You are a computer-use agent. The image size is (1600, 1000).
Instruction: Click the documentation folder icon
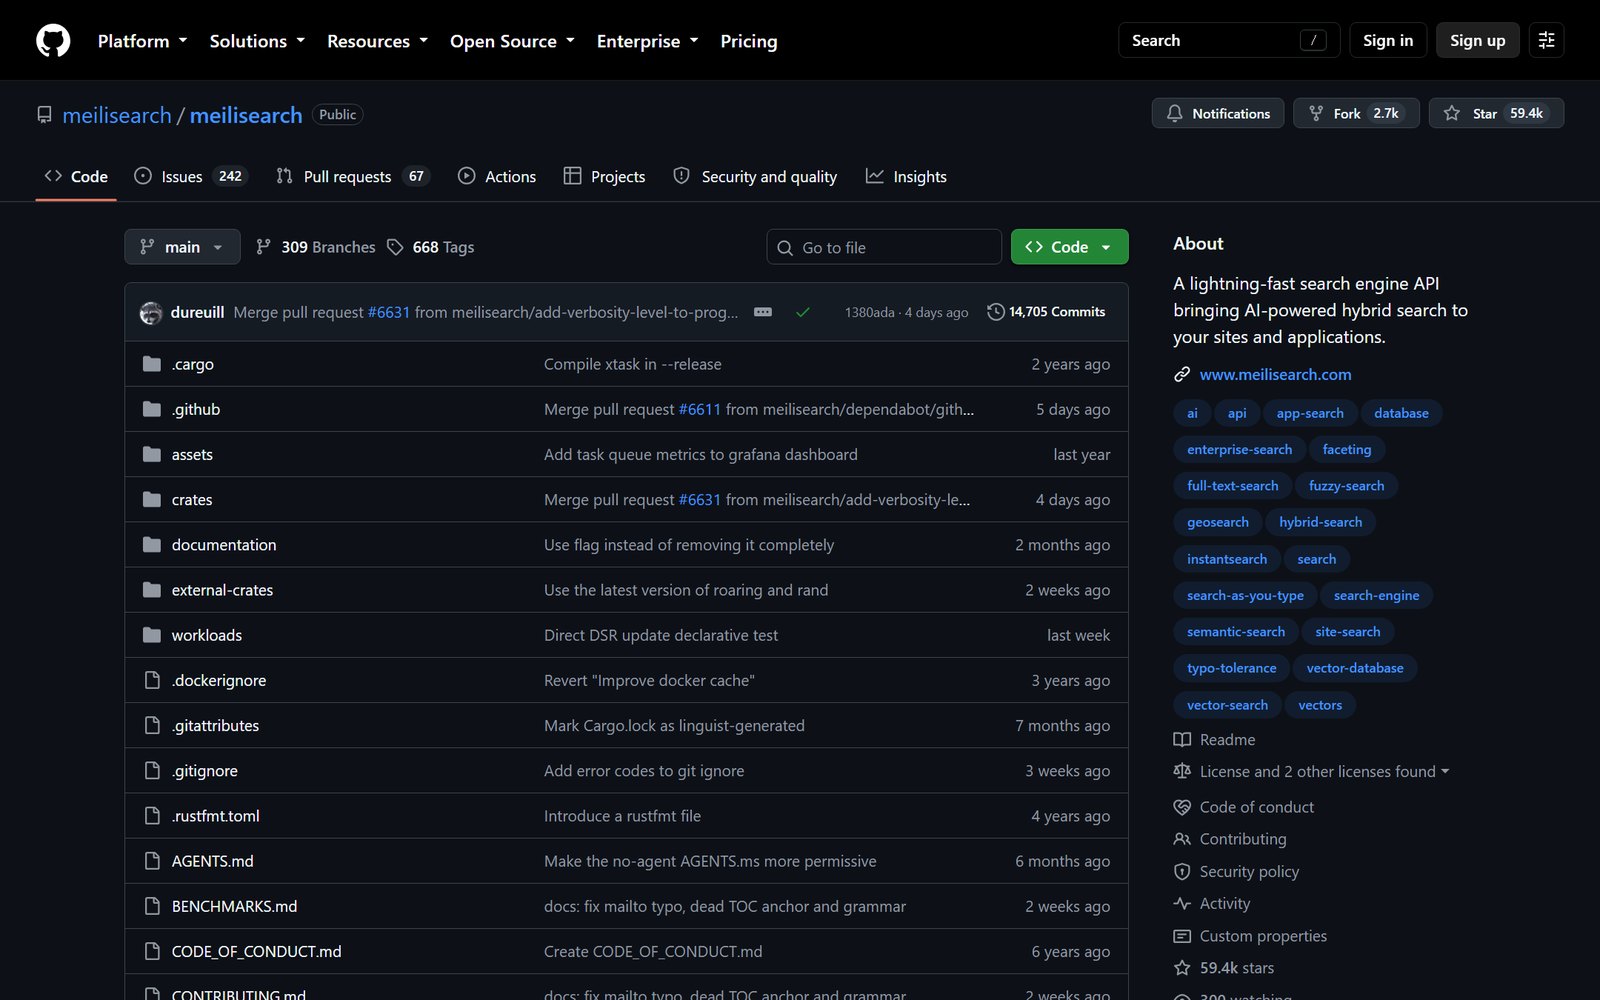coord(152,544)
